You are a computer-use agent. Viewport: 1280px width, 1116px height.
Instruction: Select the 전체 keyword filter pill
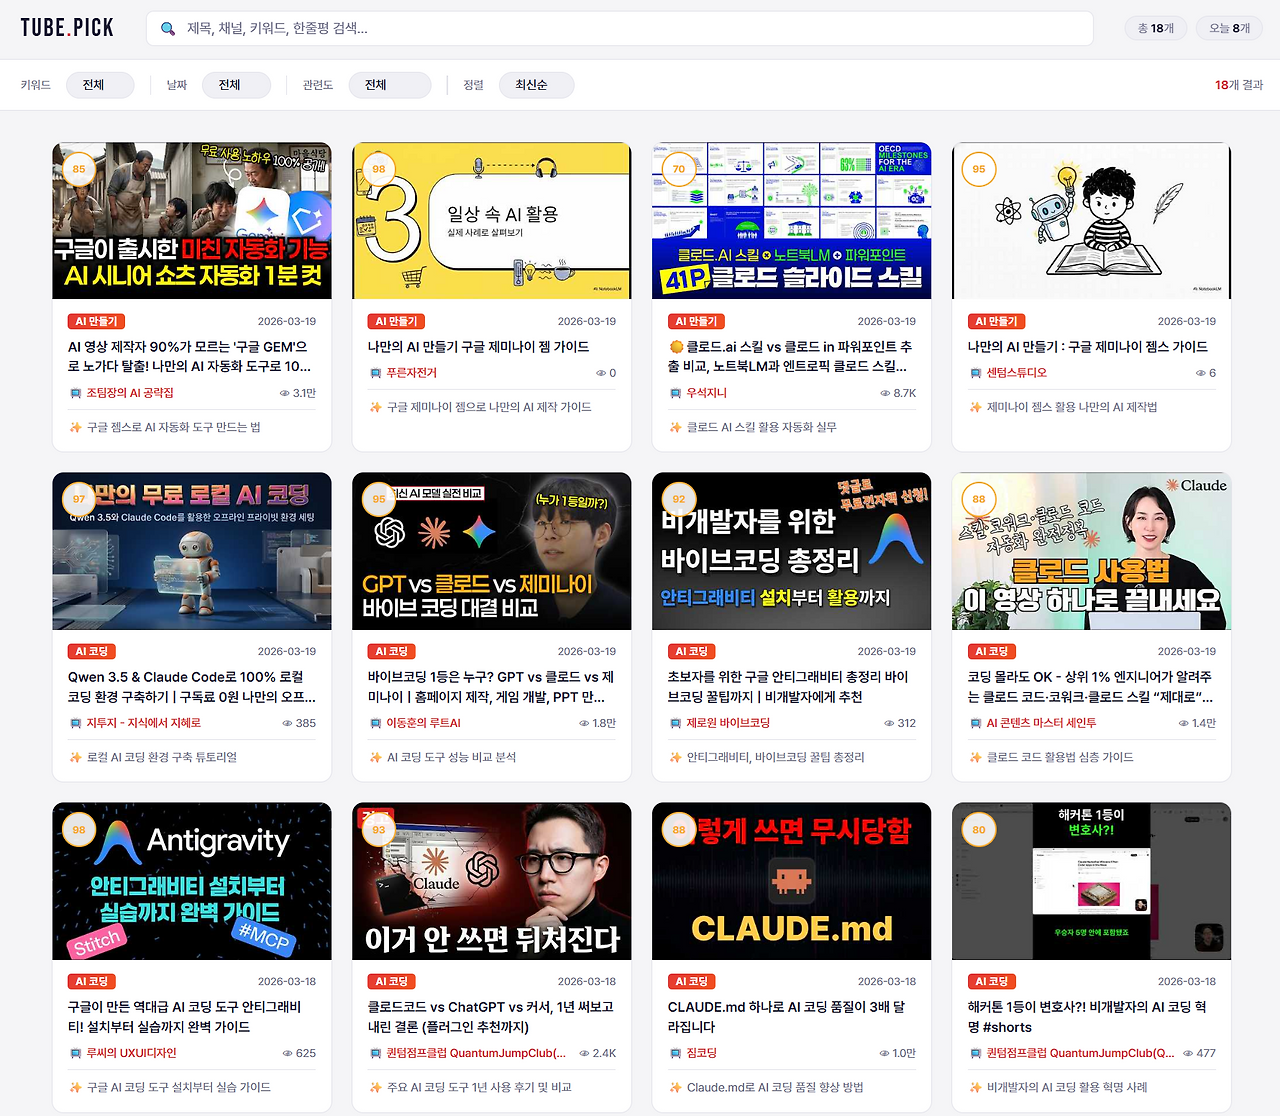(100, 85)
